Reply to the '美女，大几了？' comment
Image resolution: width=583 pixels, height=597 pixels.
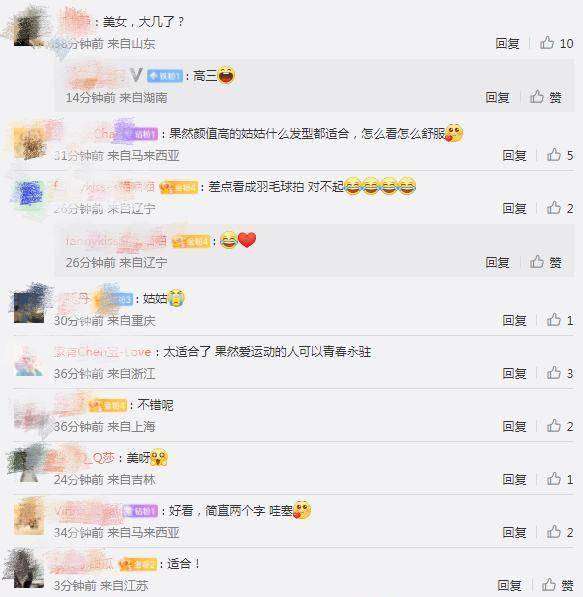tap(507, 43)
